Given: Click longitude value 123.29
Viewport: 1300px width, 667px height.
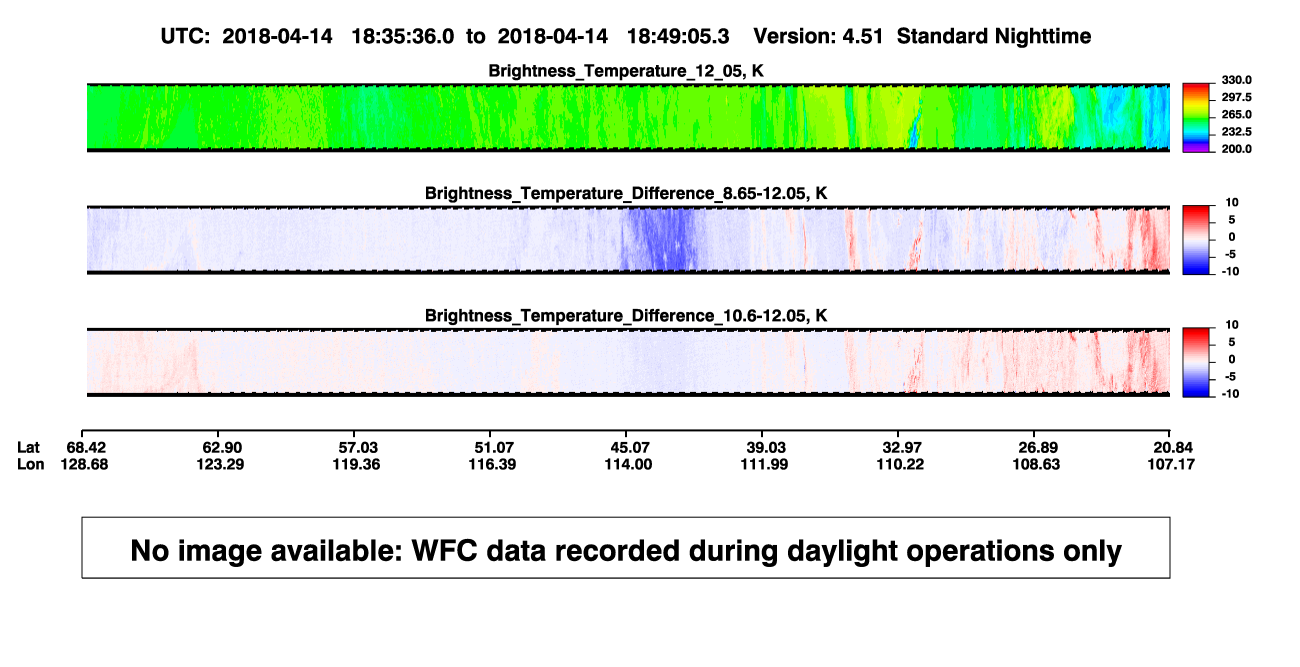Looking at the screenshot, I should (x=222, y=464).
